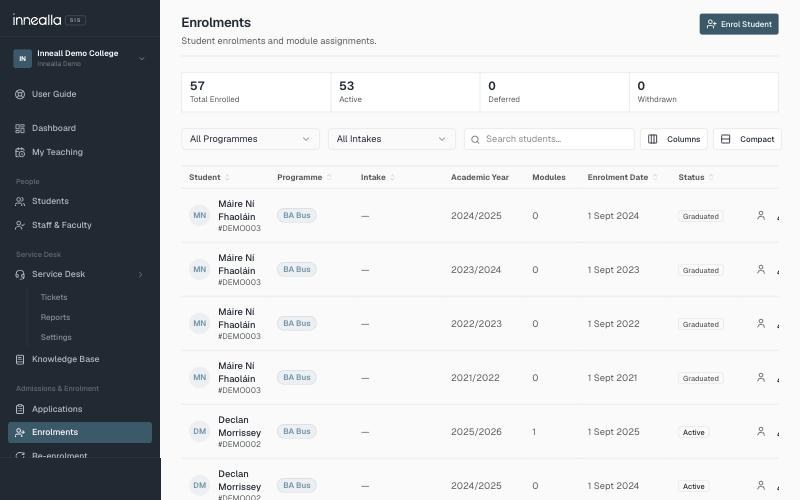This screenshot has height=500, width=800.
Task: Select the 0 Deferred card
Action: point(555,92)
